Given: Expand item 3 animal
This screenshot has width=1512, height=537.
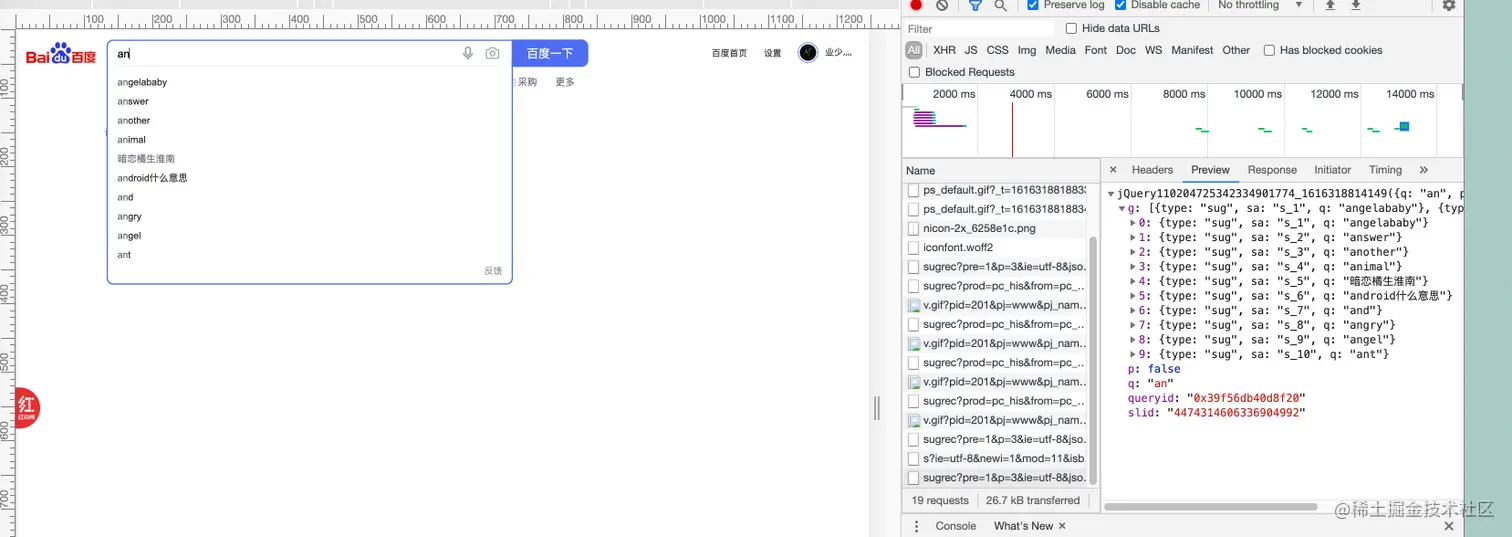Looking at the screenshot, I should 1133,266.
